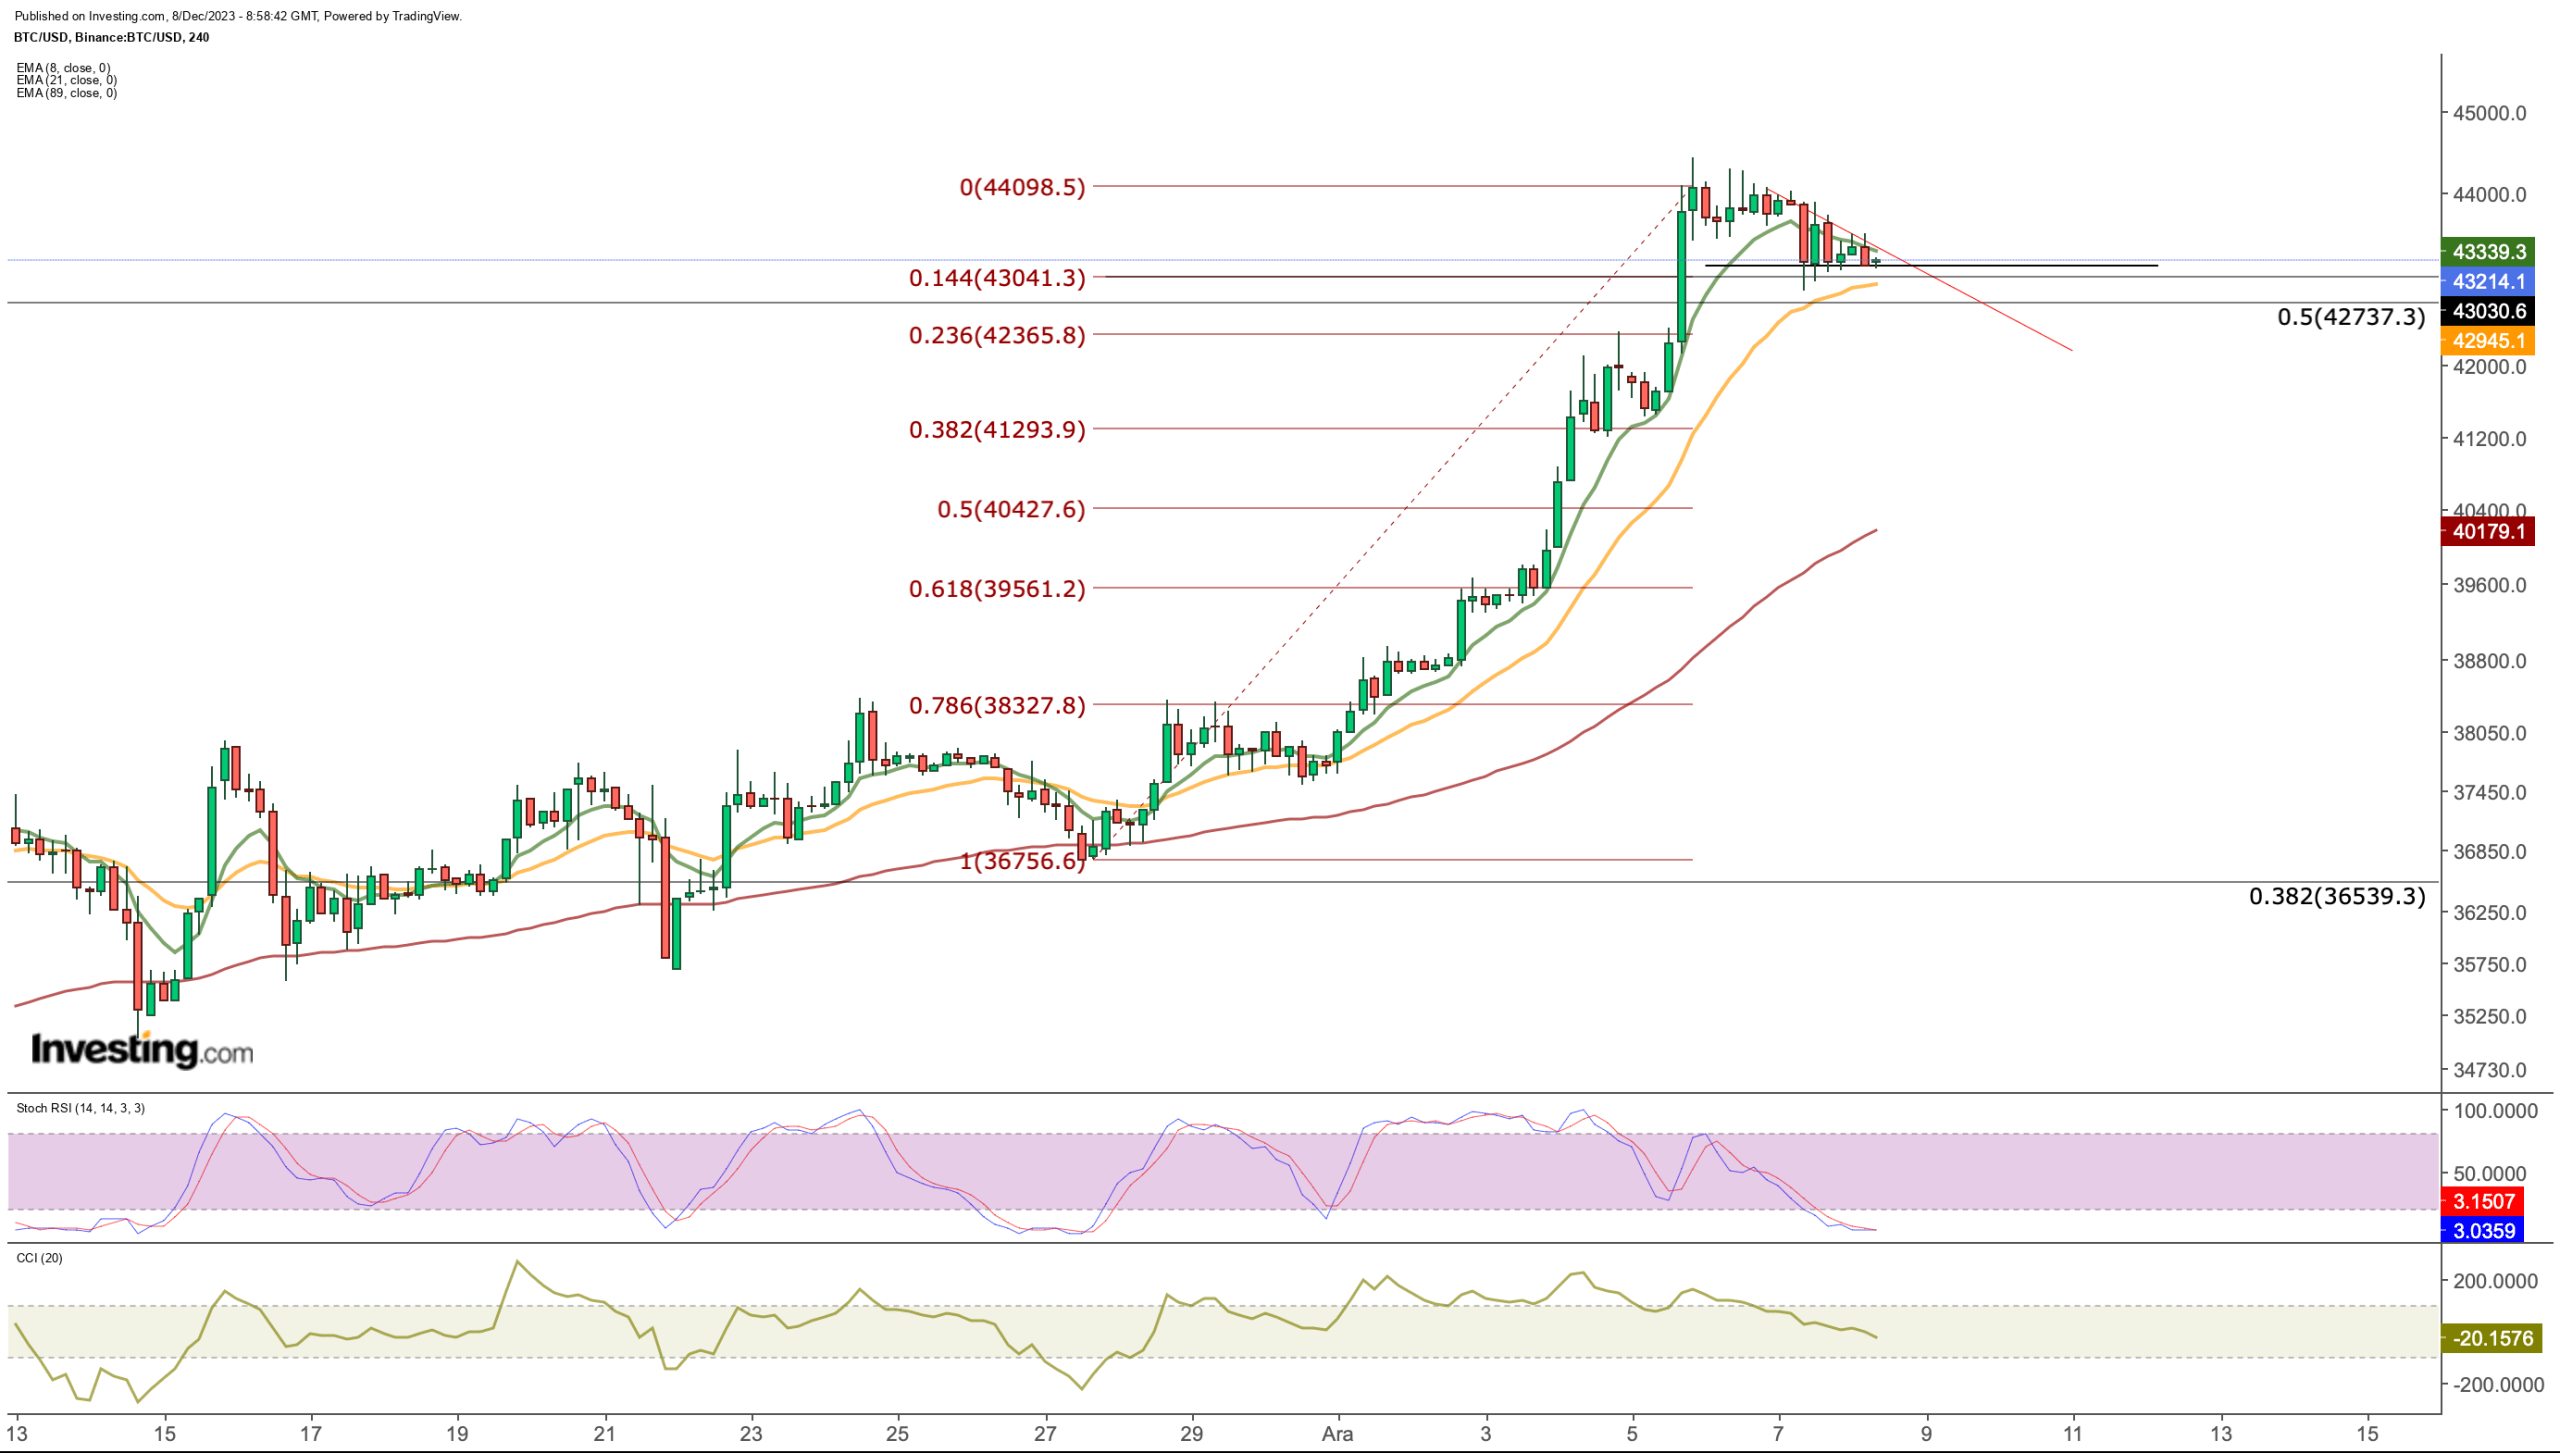Screen dimensions: 2560x1453
Task: Click the 0.144(43041.3) Fibonacci level label
Action: pos(997,278)
